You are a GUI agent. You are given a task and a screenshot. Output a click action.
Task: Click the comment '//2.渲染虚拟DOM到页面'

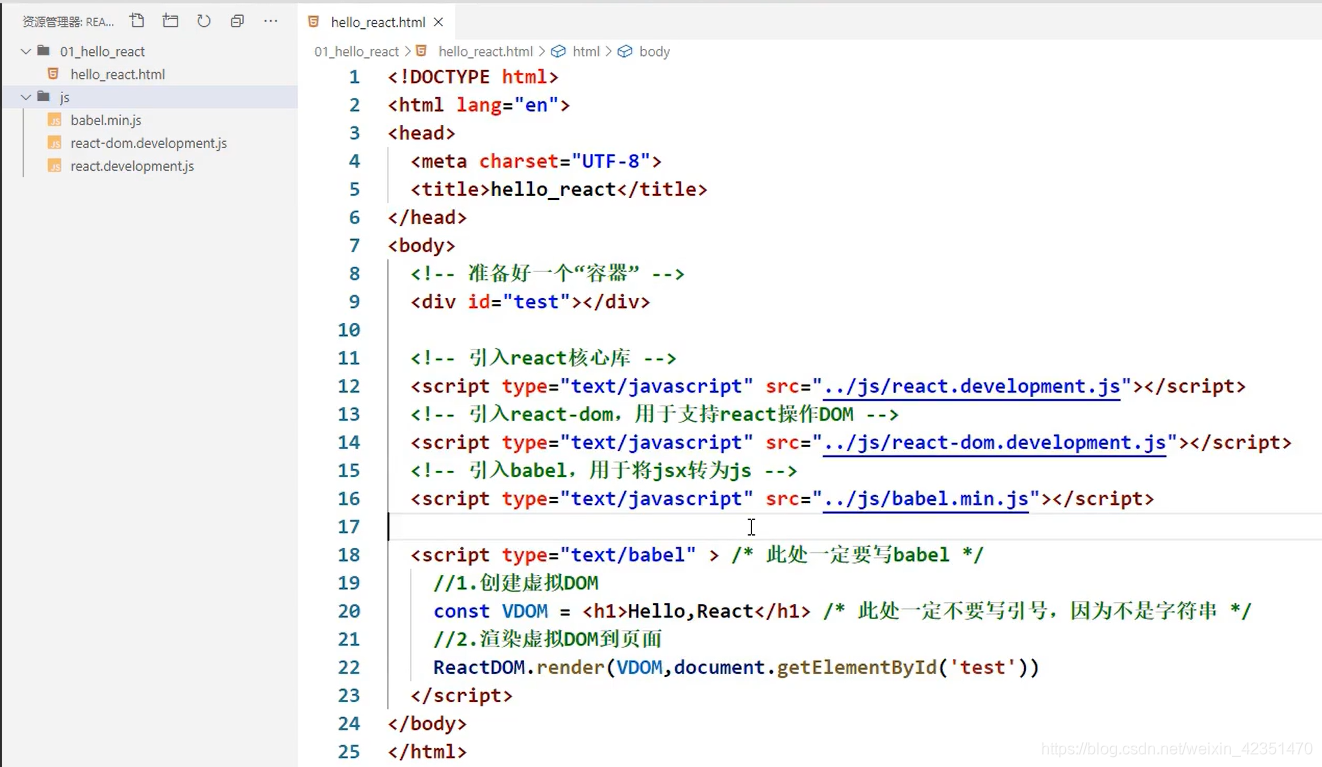(547, 639)
